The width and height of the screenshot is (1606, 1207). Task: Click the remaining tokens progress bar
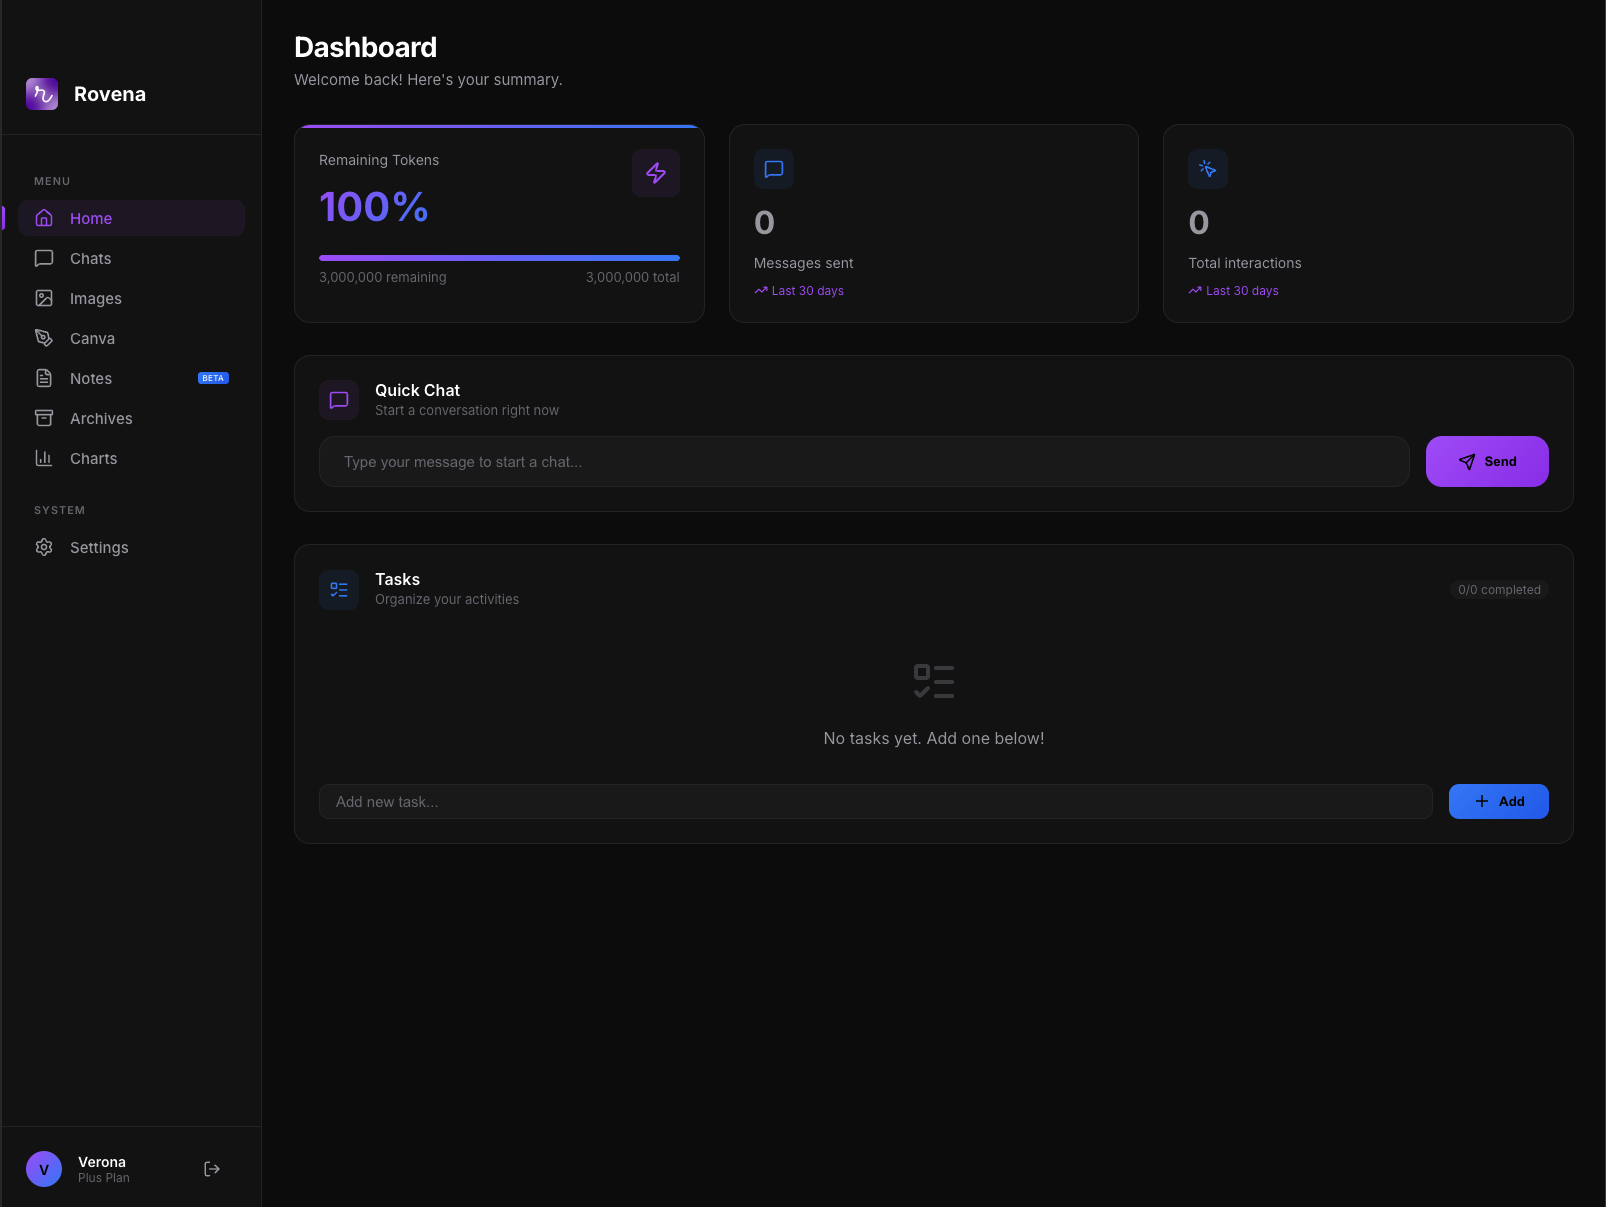click(499, 258)
